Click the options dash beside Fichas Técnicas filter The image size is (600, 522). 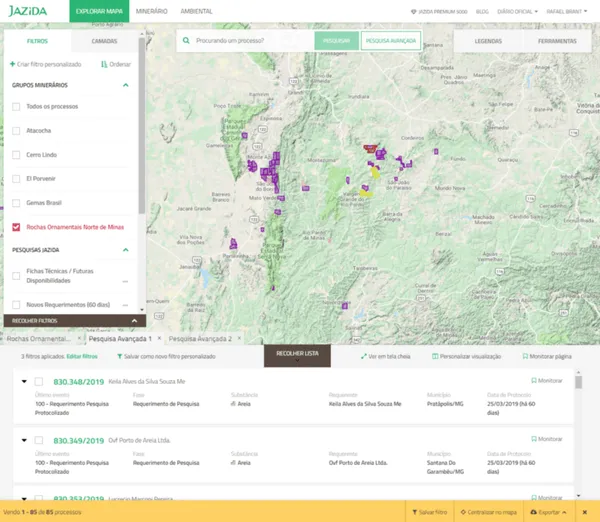(125, 281)
